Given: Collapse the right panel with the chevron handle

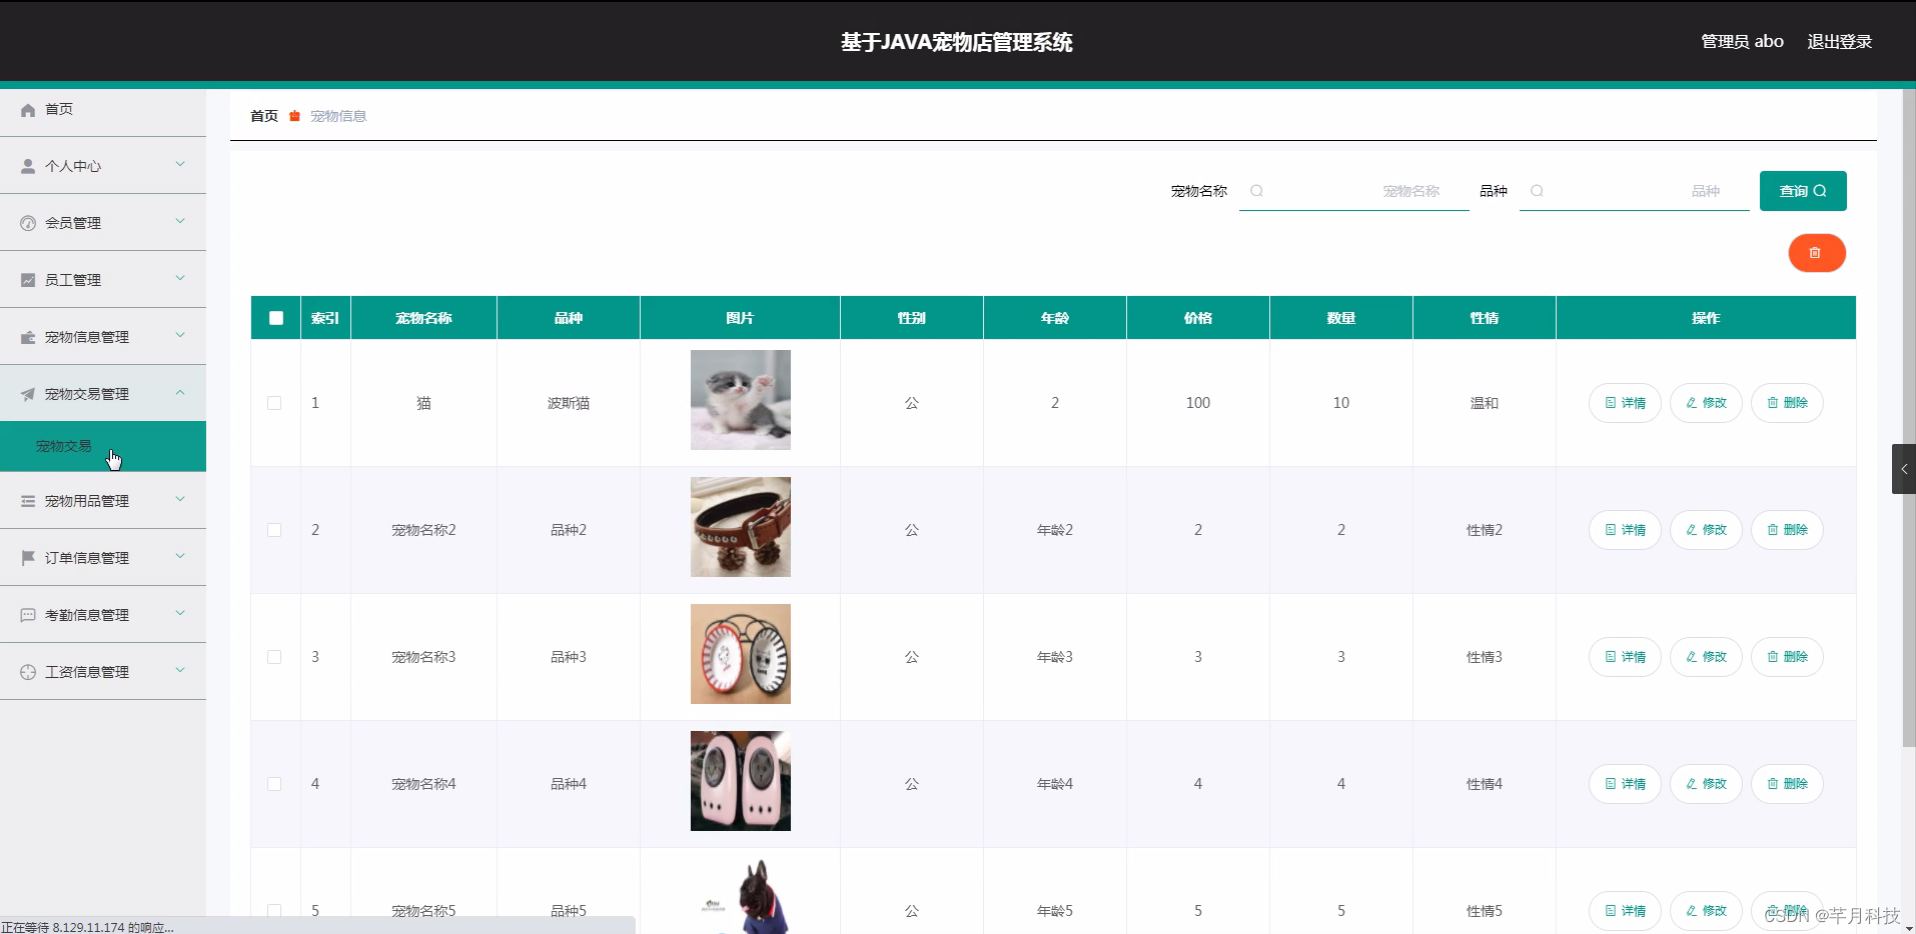Looking at the screenshot, I should [1904, 468].
